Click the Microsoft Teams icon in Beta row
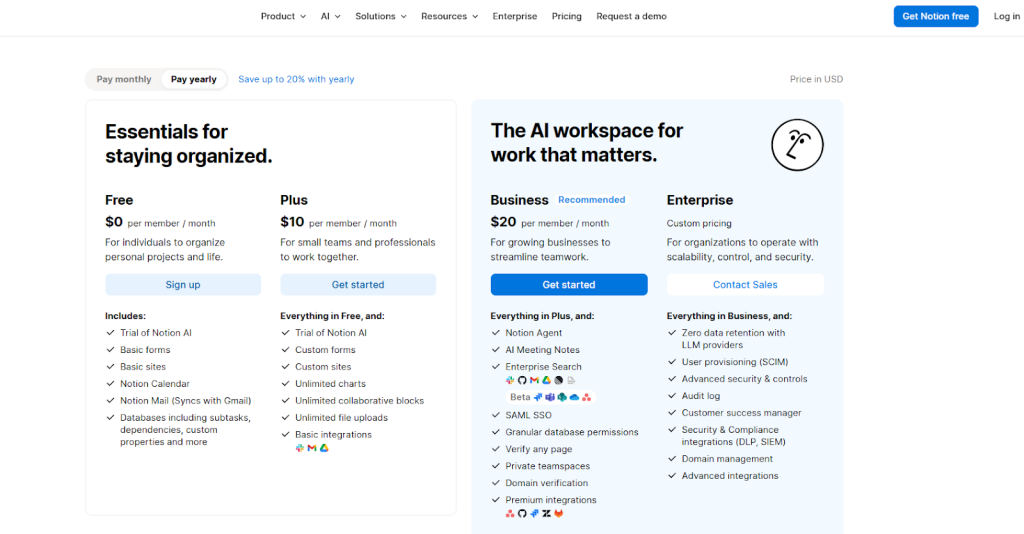Screen dimensions: 1024x534 (x=550, y=398)
